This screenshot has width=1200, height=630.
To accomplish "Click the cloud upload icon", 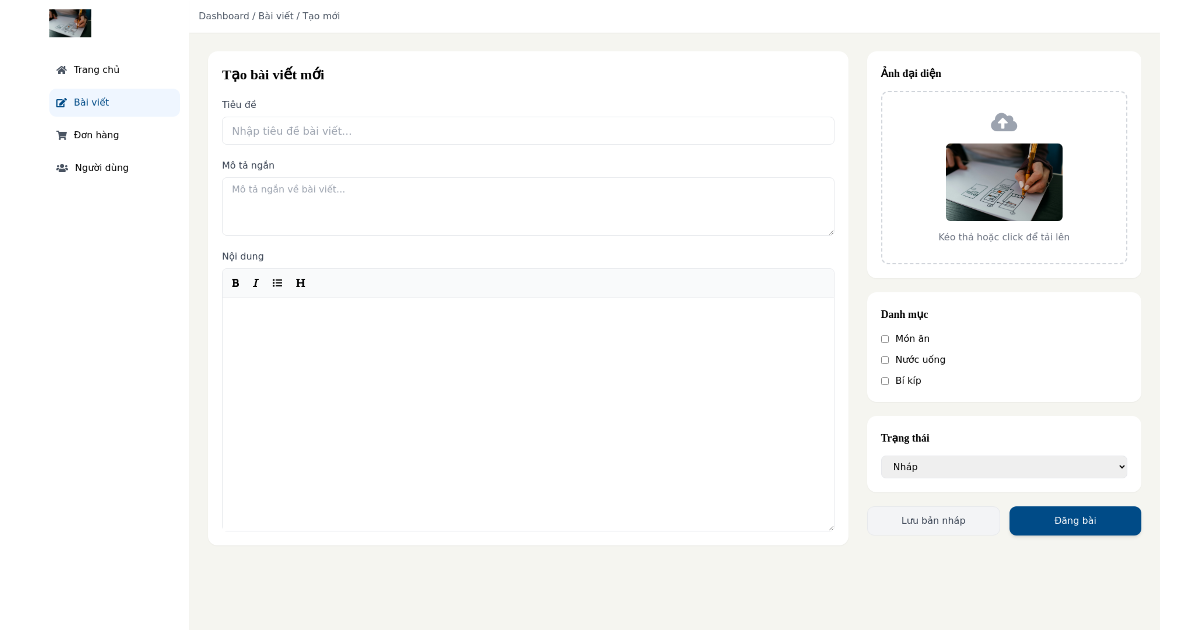I will (1004, 122).
